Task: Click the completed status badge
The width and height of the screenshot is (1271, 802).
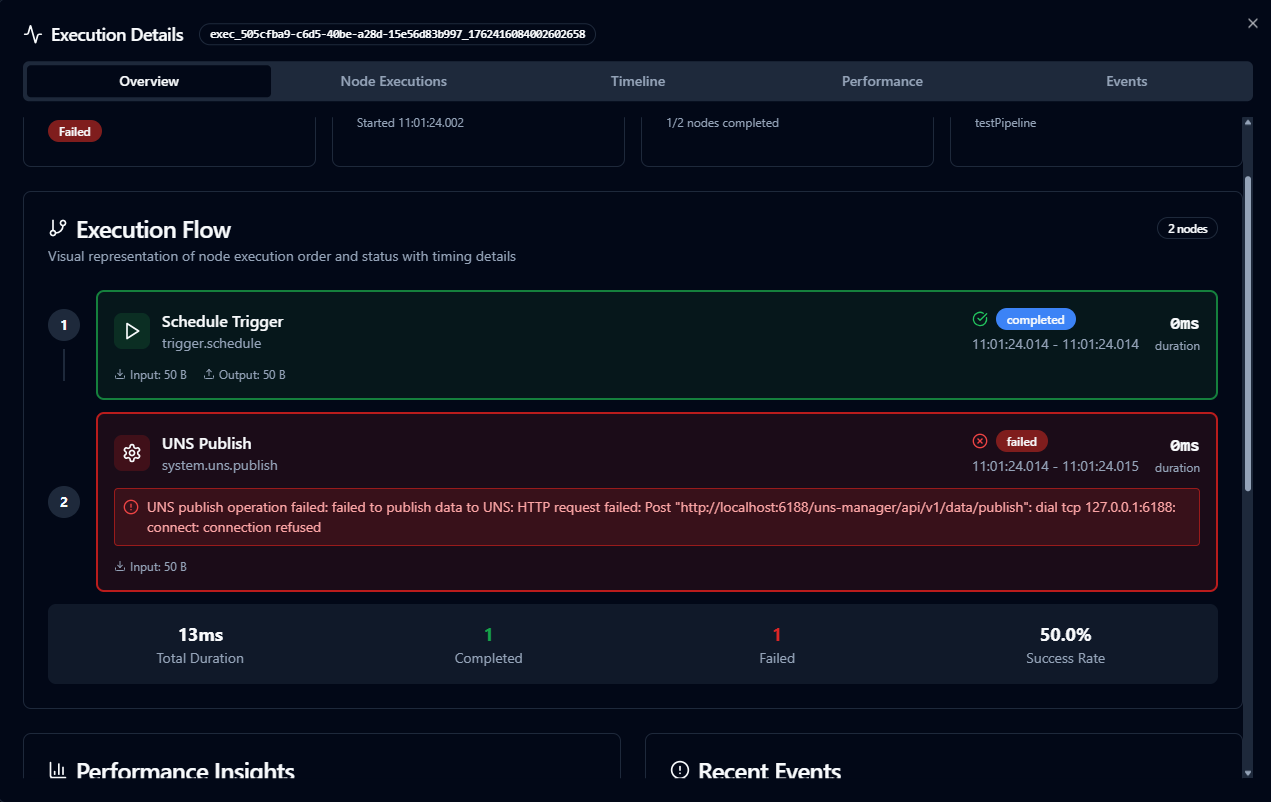Action: click(1036, 319)
